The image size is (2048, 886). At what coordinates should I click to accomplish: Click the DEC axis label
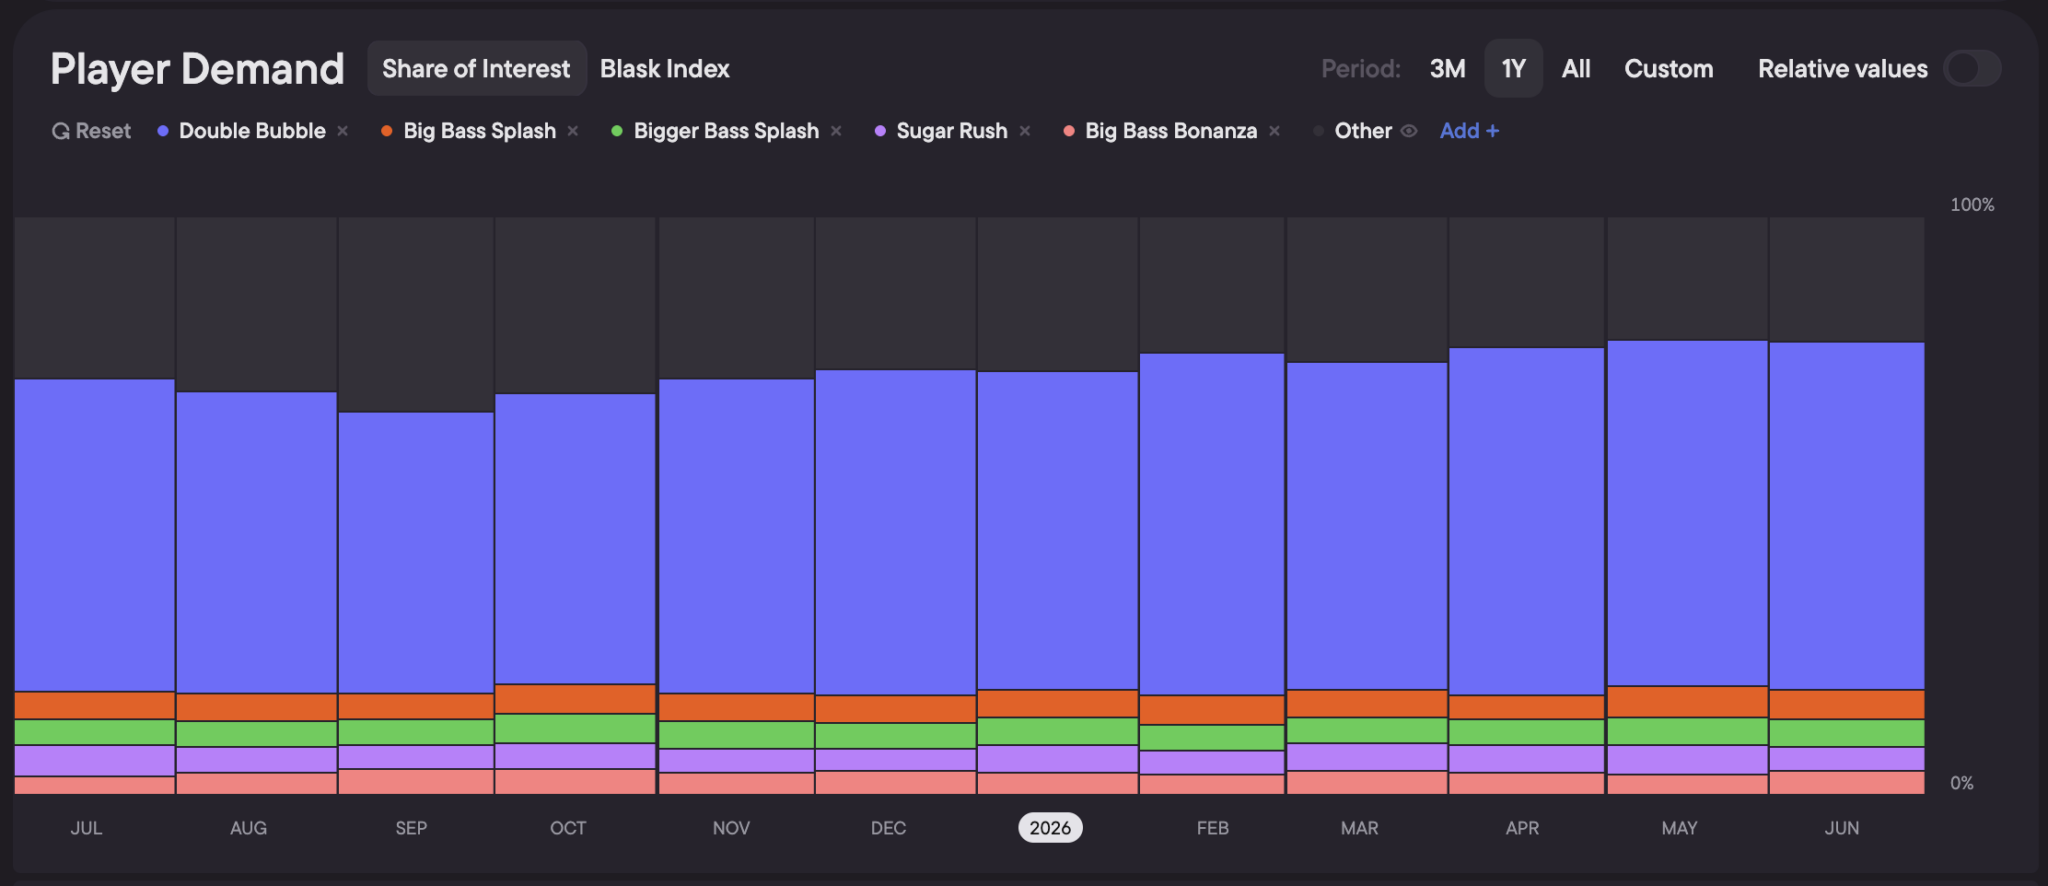click(888, 828)
